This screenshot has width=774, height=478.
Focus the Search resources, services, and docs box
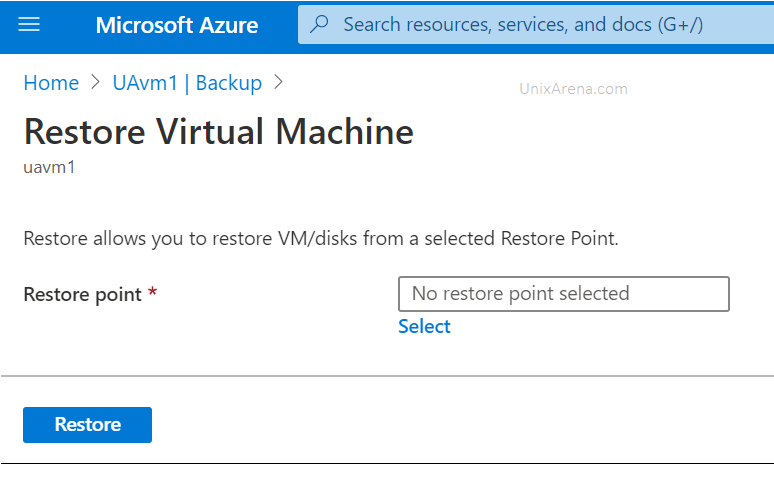(536, 25)
